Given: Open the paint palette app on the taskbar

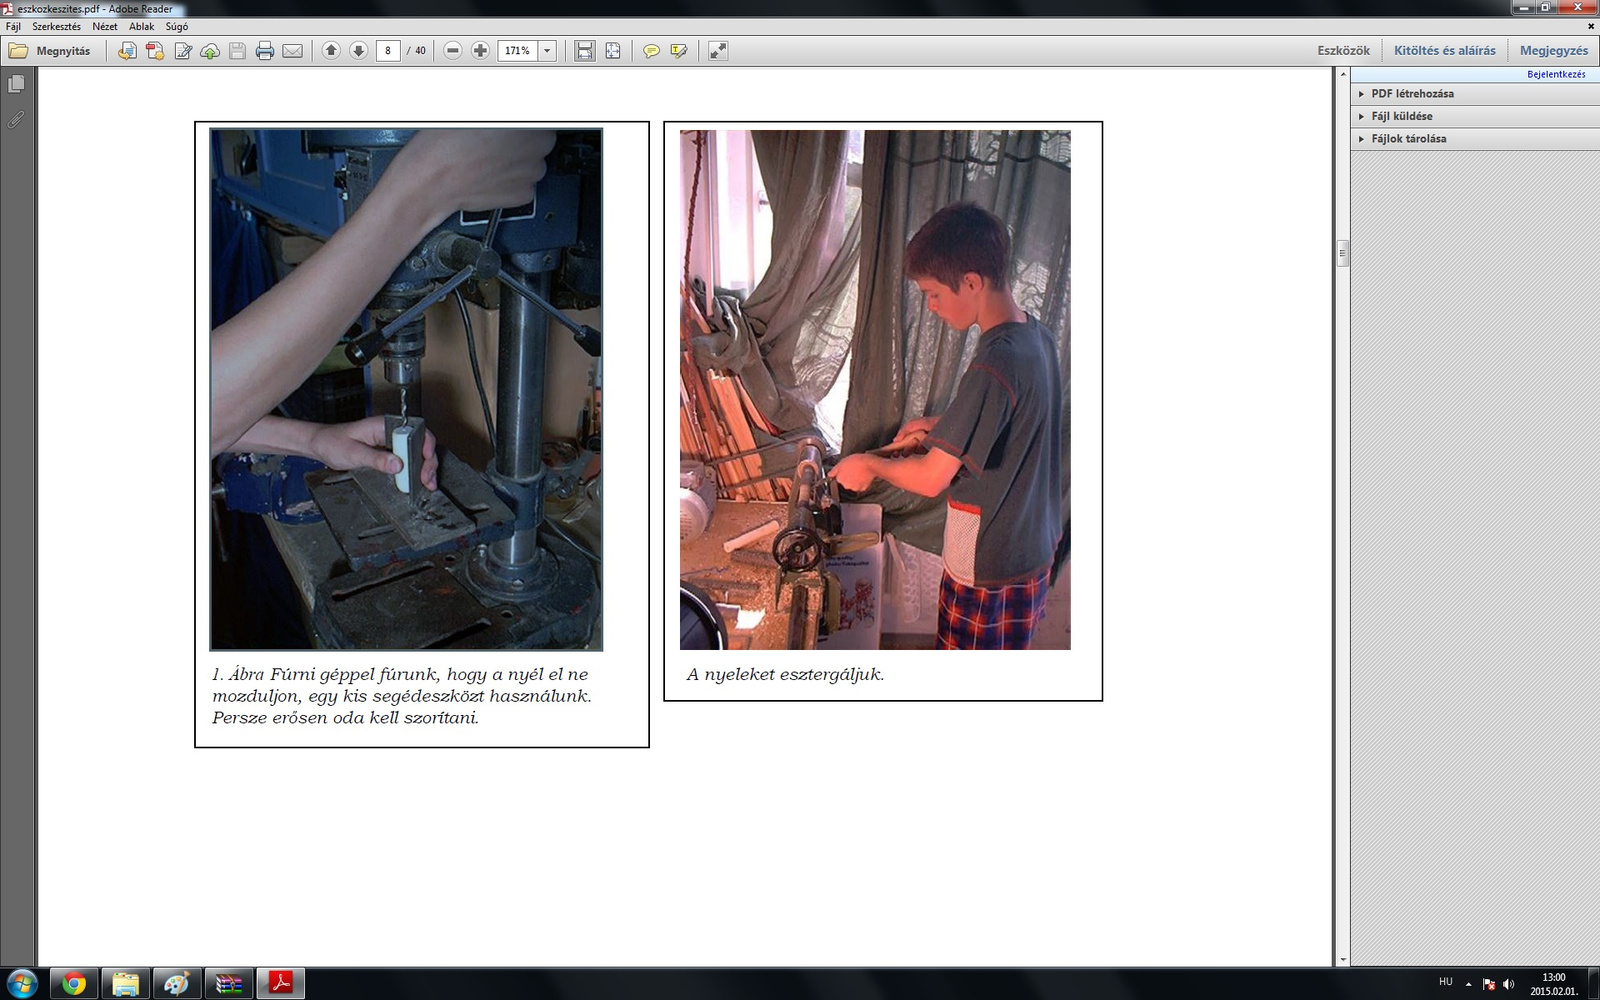Looking at the screenshot, I should tap(177, 984).
